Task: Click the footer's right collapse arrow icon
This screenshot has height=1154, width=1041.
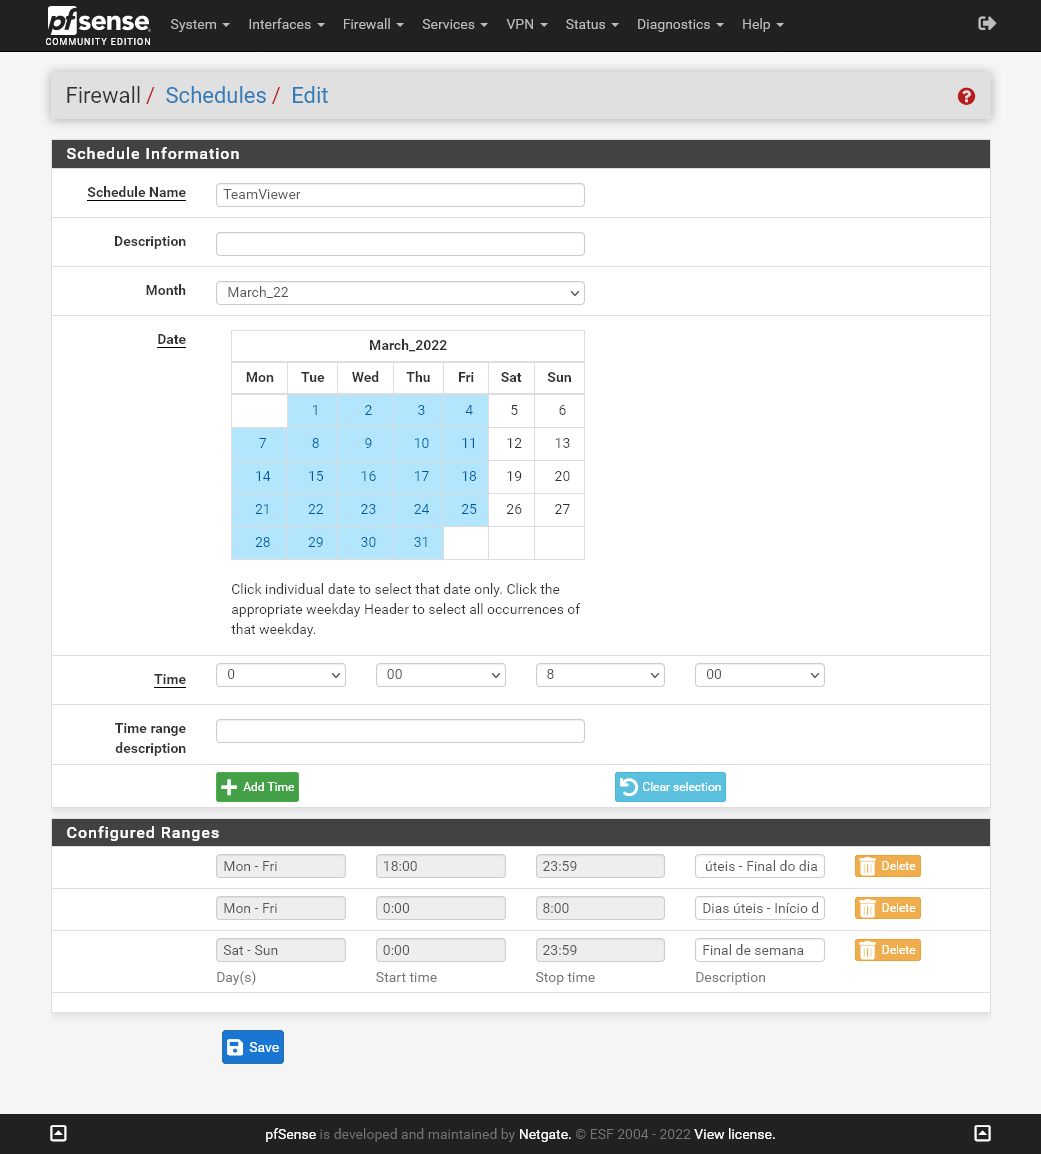Action: [x=982, y=1133]
